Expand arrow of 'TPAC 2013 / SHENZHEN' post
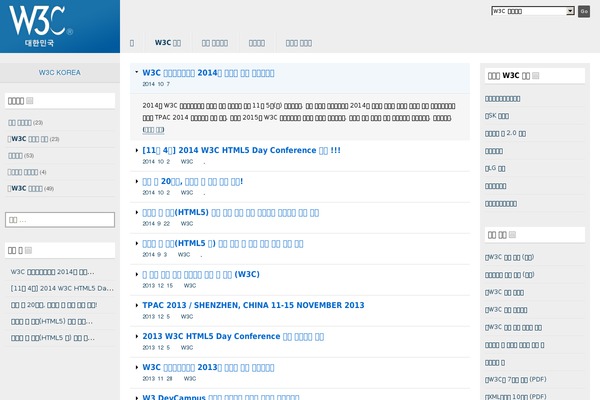Screen dimensions: 600x400 (x=137, y=305)
